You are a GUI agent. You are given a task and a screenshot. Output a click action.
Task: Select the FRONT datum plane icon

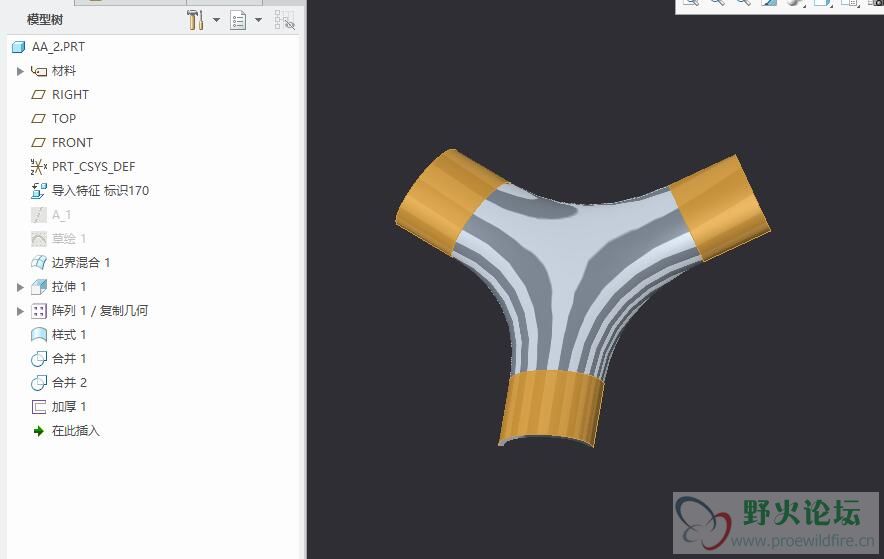click(38, 143)
